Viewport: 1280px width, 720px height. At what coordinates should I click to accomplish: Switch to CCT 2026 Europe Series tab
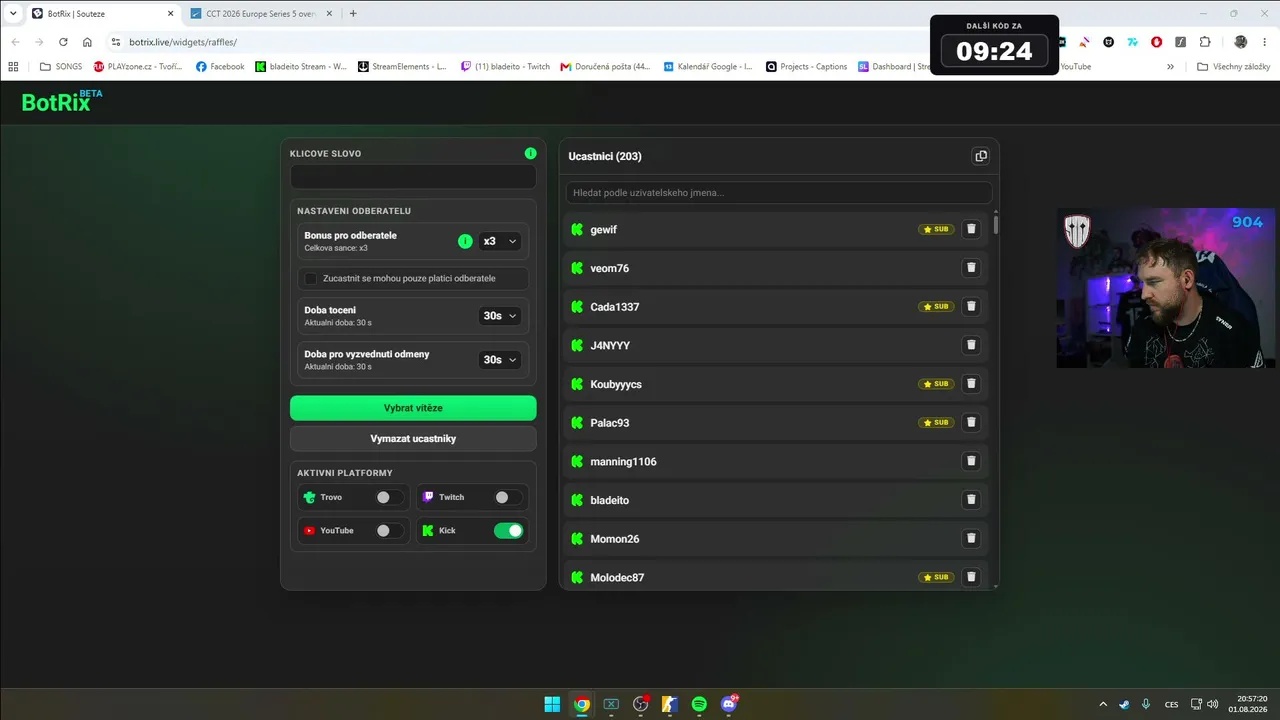point(260,14)
